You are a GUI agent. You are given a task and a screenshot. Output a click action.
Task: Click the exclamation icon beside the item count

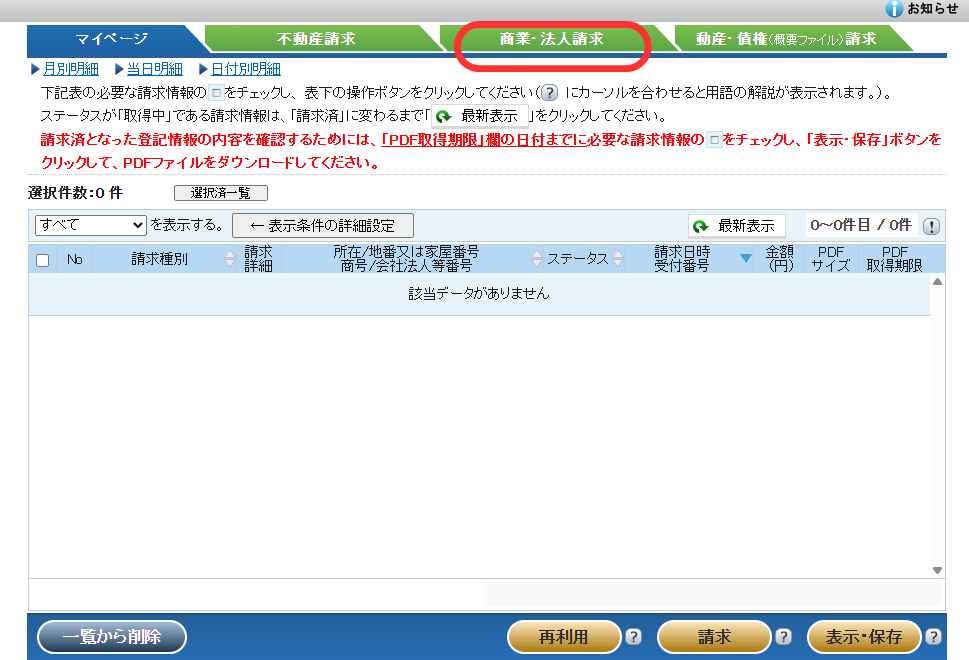(931, 227)
